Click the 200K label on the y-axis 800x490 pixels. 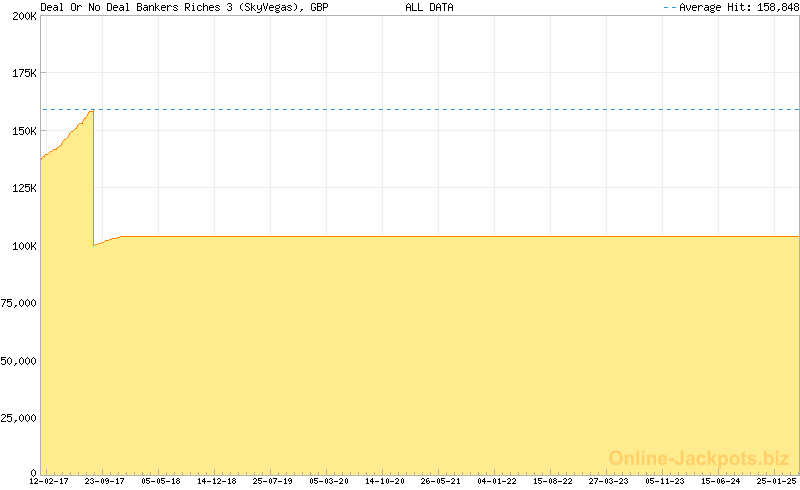(x=24, y=17)
